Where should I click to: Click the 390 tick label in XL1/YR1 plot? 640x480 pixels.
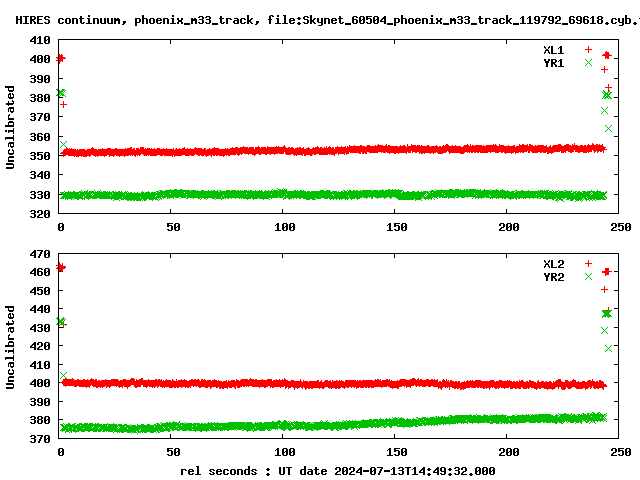pyautogui.click(x=40, y=79)
